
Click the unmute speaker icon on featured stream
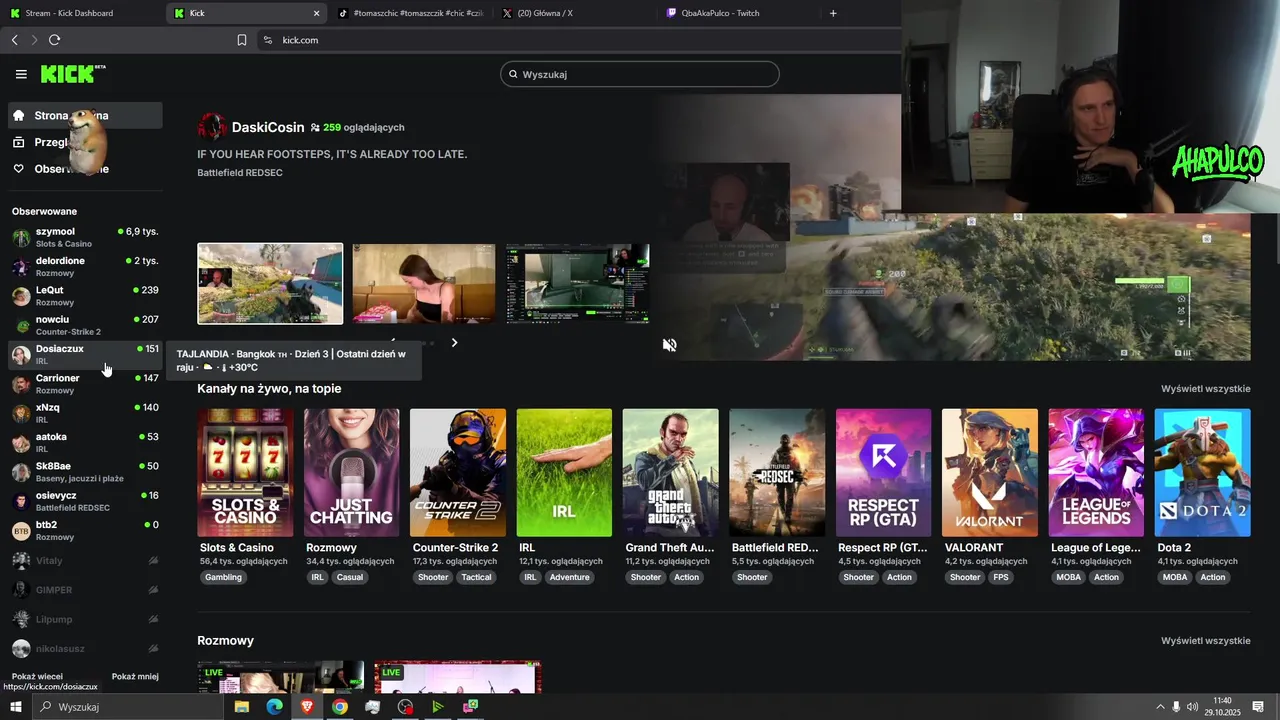pos(670,345)
